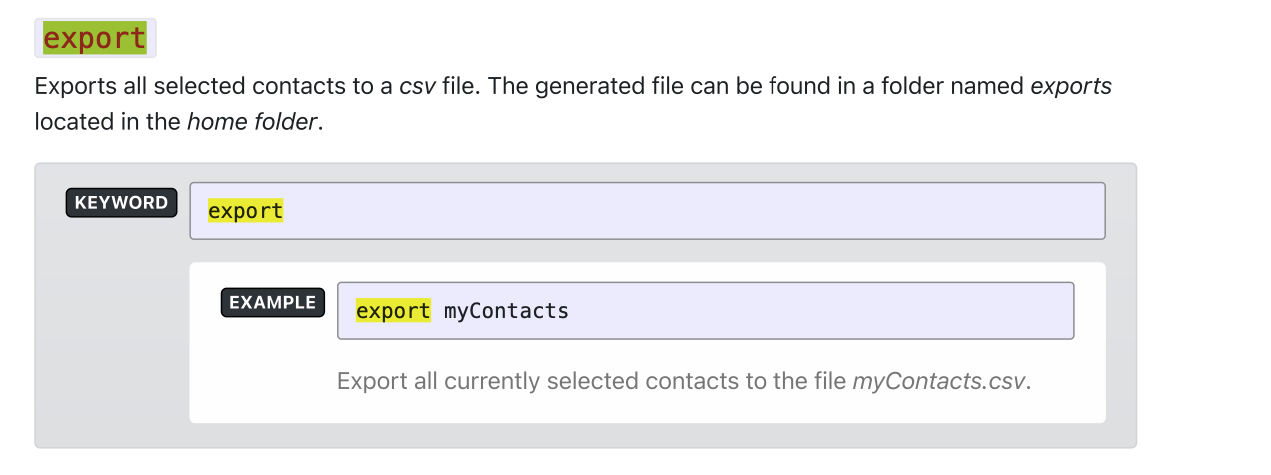Viewport: 1271px width, 475px height.
Task: Click highlighted "export" in the keyword box
Action: click(246, 211)
